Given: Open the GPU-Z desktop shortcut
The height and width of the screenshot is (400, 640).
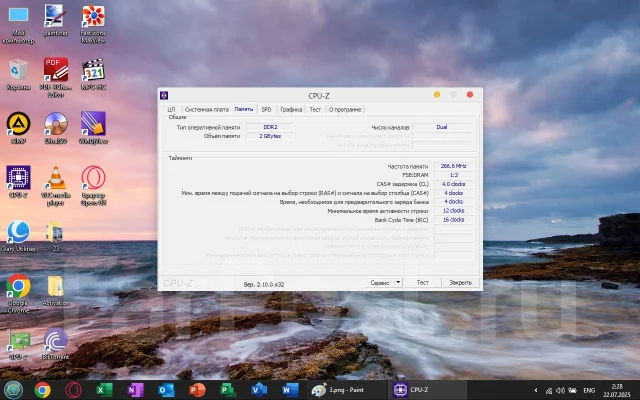Looking at the screenshot, I should point(18,345).
